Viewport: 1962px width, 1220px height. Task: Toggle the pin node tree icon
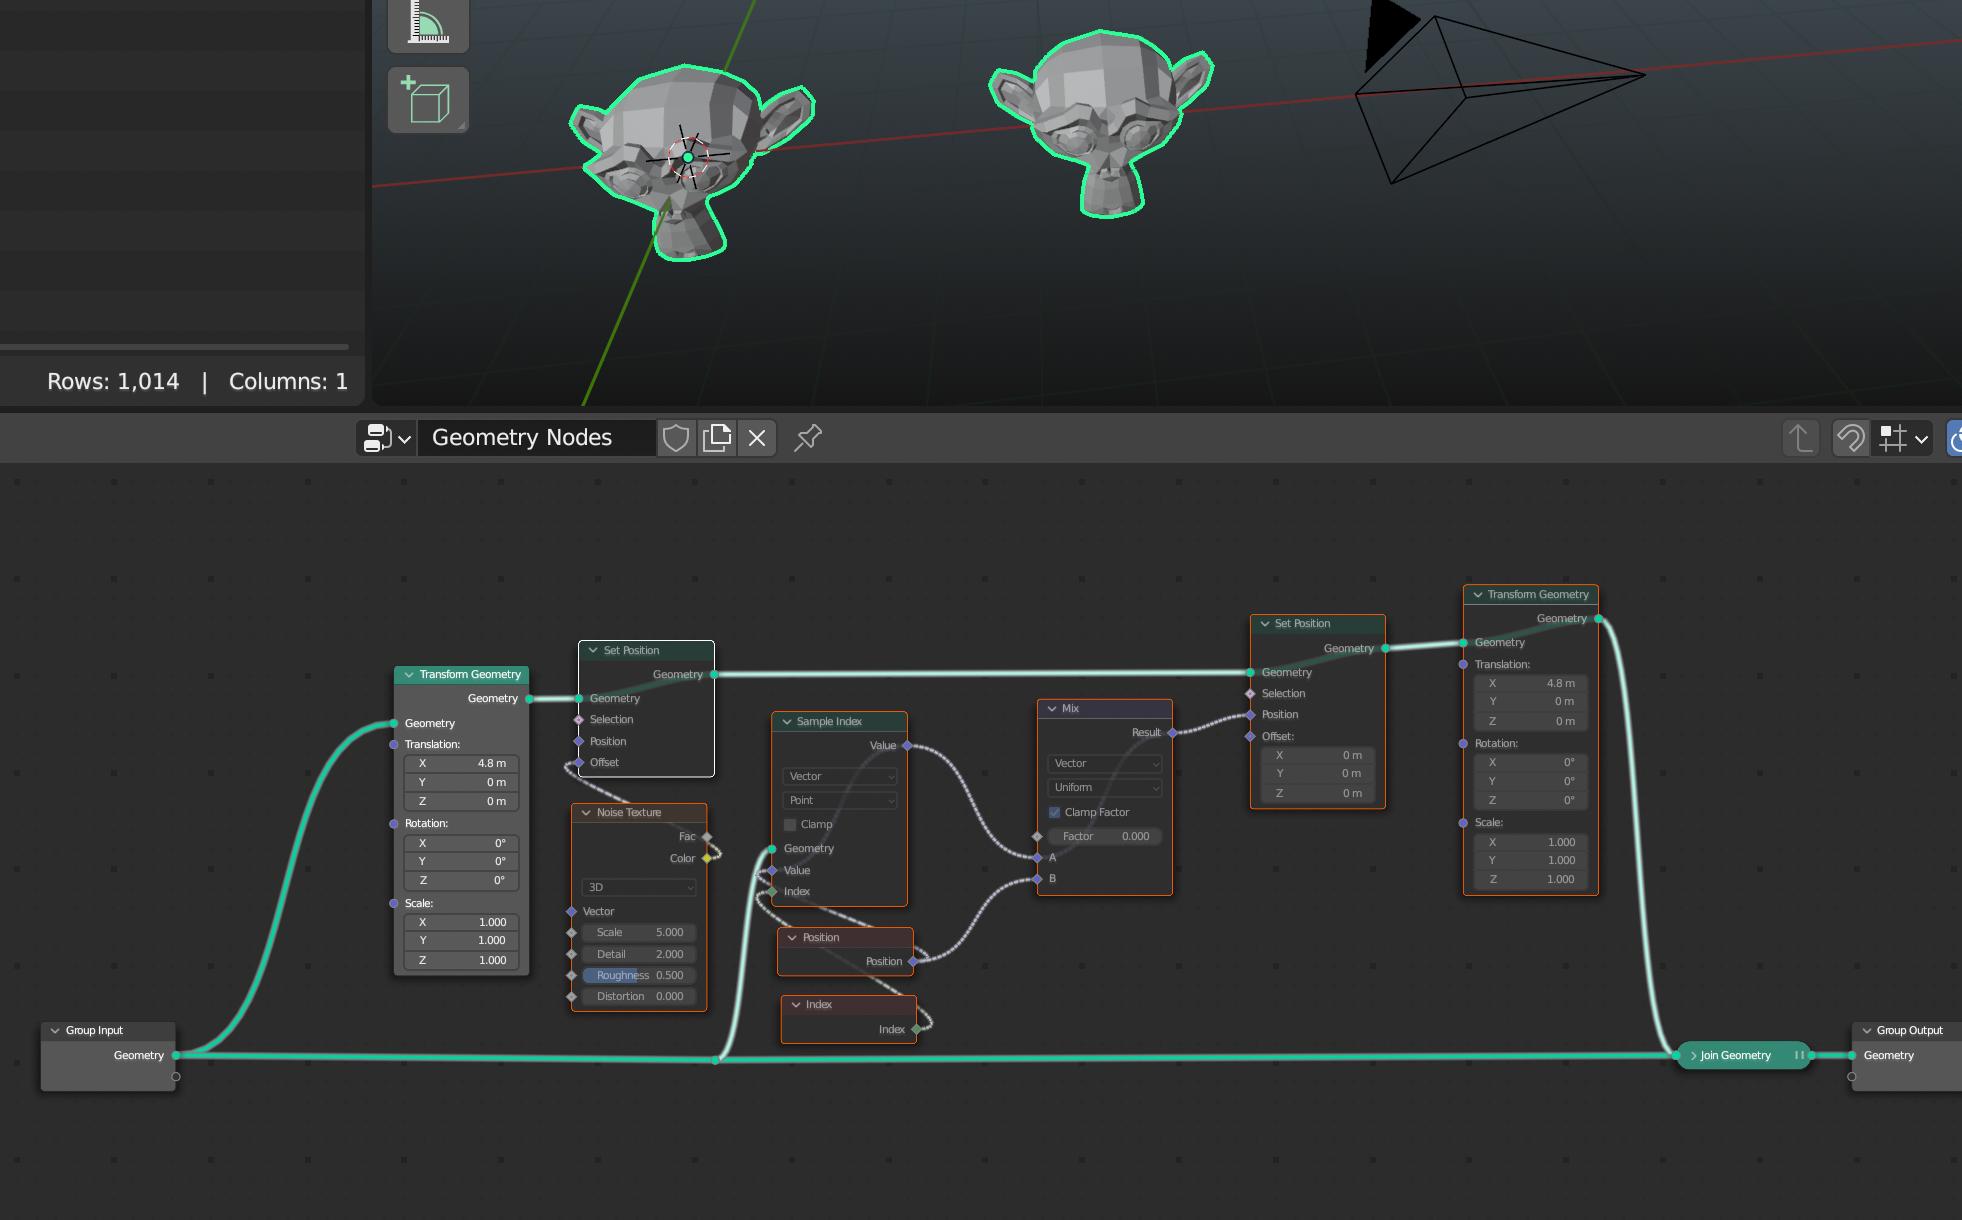[808, 438]
